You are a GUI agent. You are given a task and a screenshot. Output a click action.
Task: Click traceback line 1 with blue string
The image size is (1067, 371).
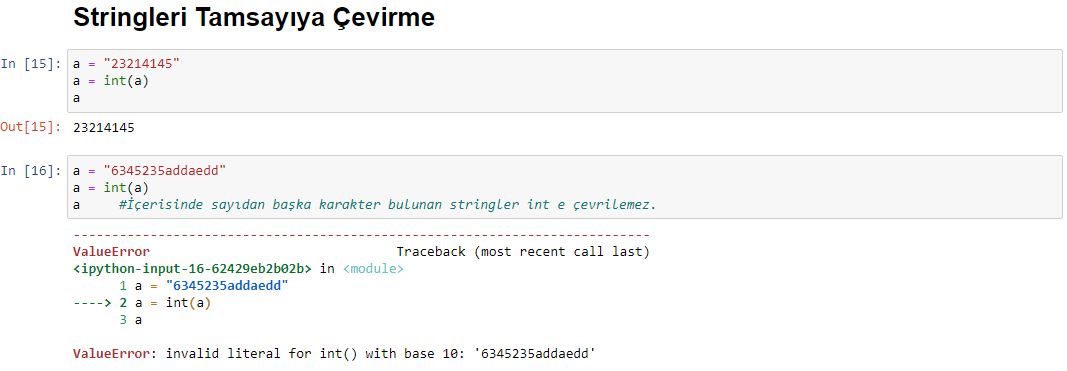(204, 286)
